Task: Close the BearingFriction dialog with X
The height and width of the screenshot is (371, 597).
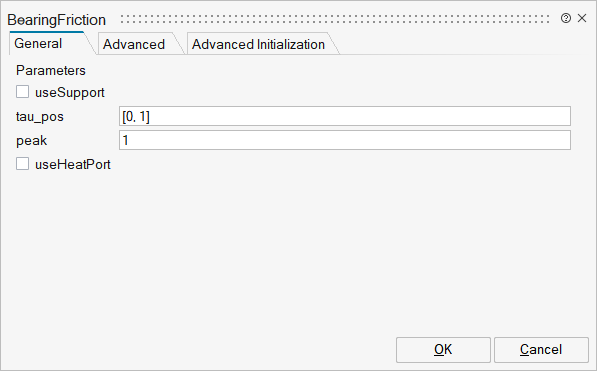Action: (582, 18)
